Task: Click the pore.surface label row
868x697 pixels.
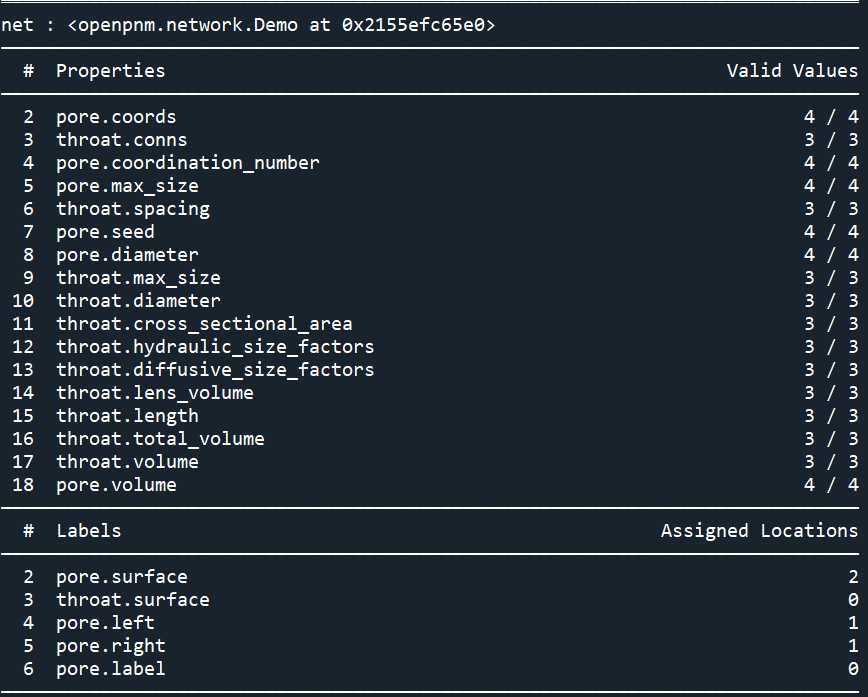Action: tap(434, 577)
